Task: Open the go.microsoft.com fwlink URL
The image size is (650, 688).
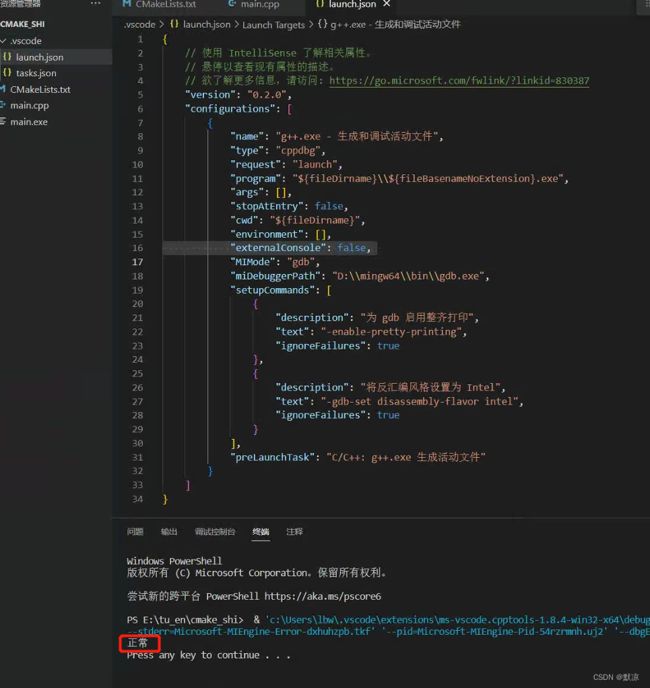Action: coord(459,81)
